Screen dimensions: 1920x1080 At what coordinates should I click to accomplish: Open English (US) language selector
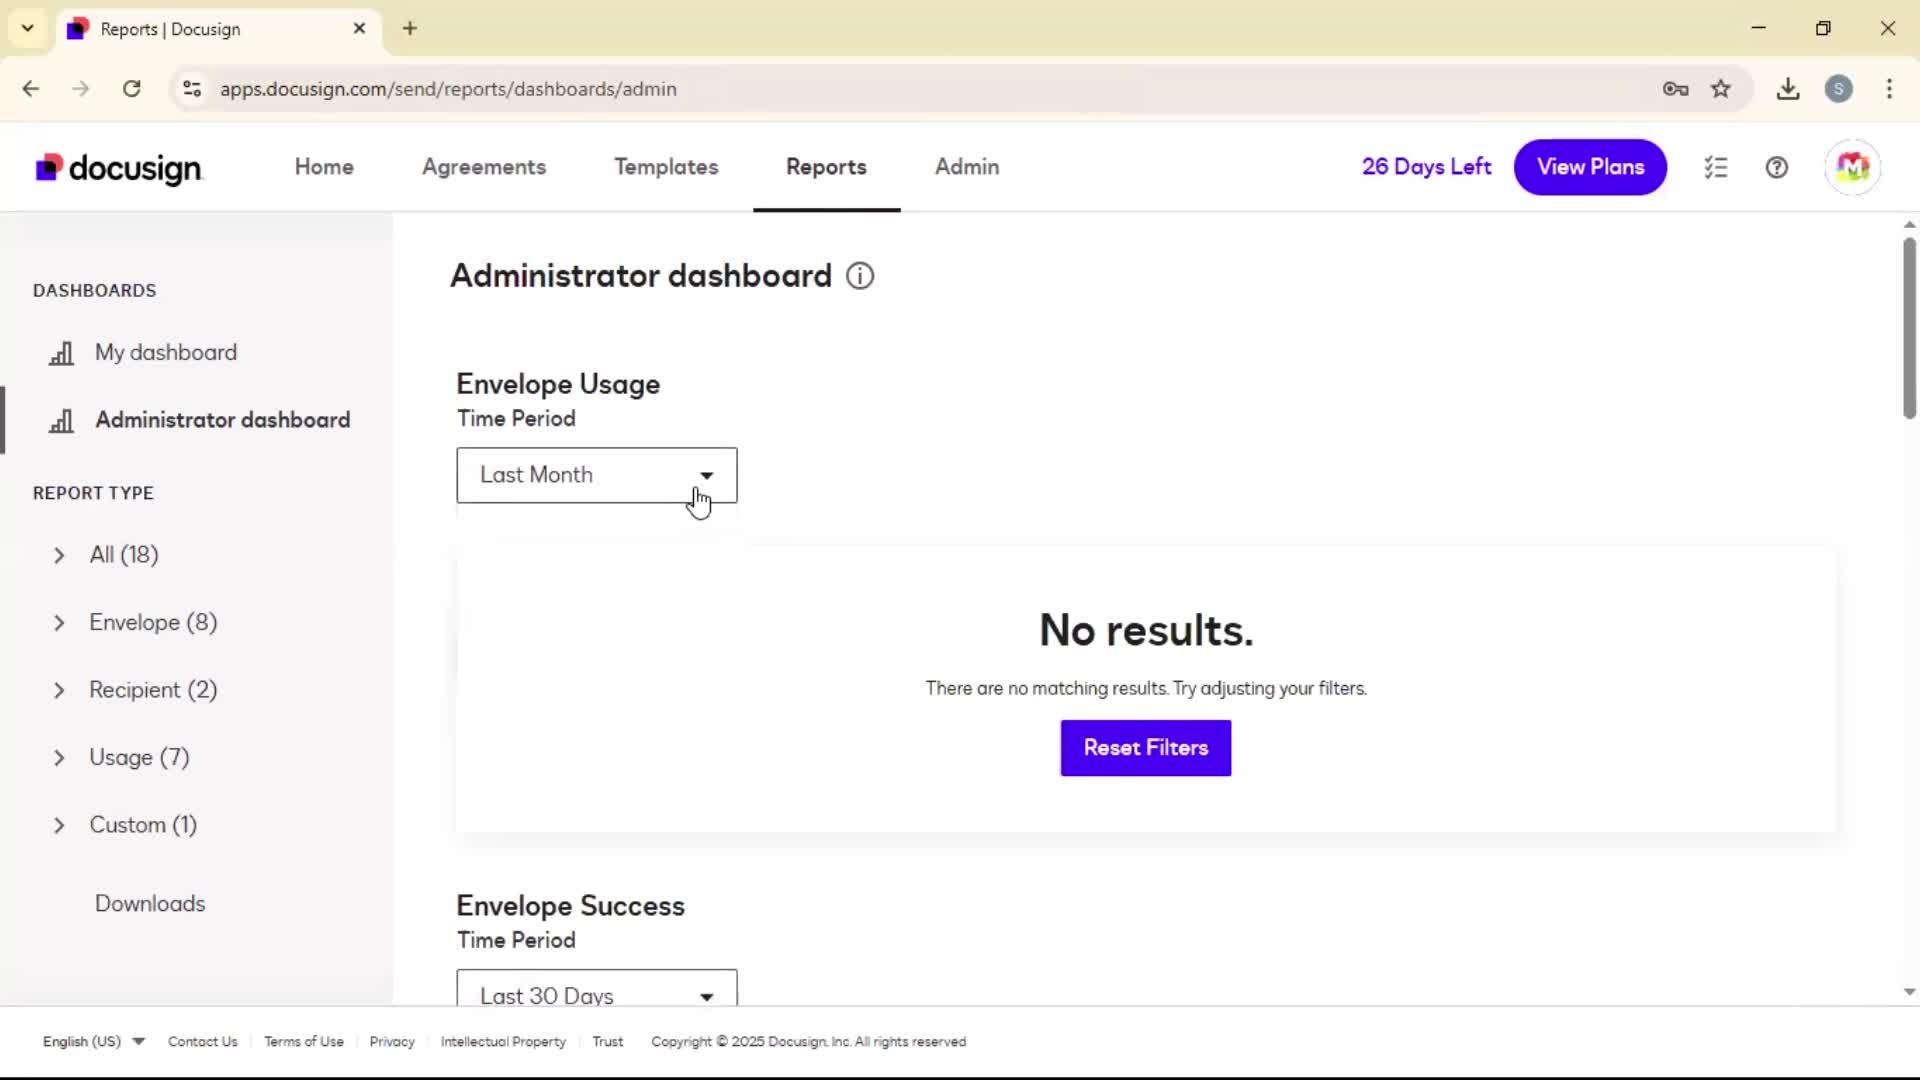point(94,1042)
